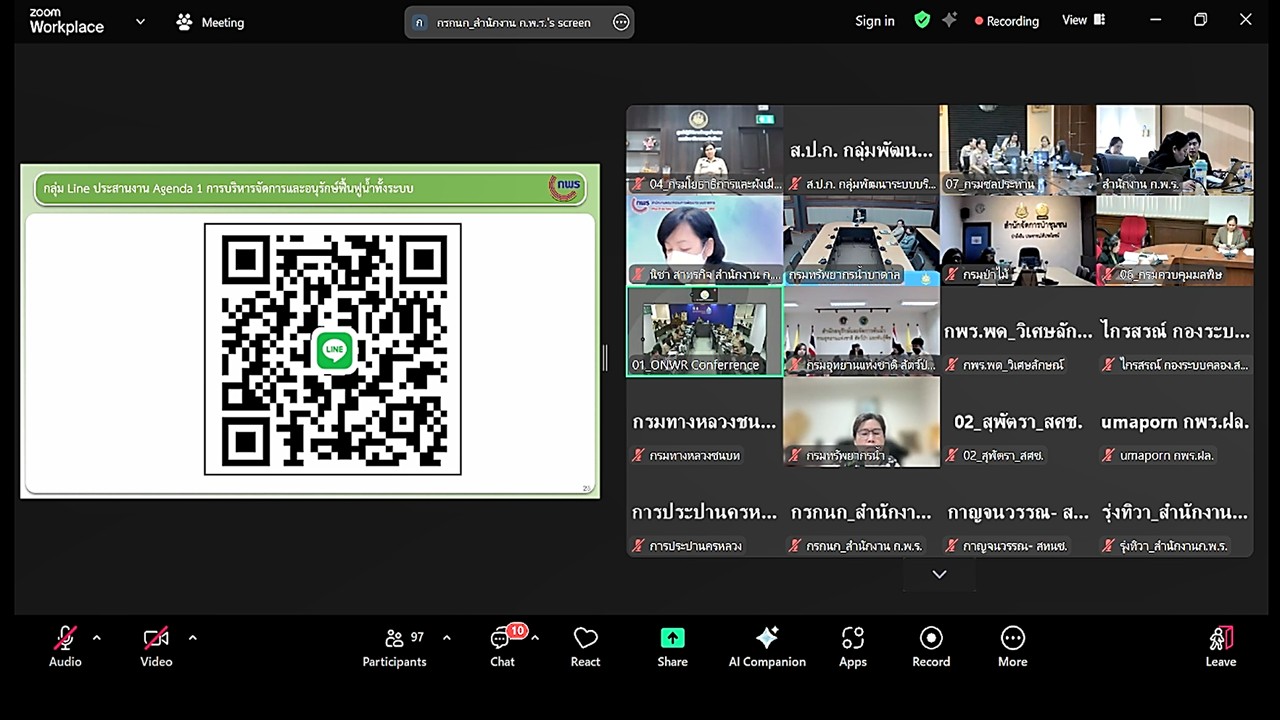
Task: Click LINE QR code on shared screen
Action: (333, 349)
